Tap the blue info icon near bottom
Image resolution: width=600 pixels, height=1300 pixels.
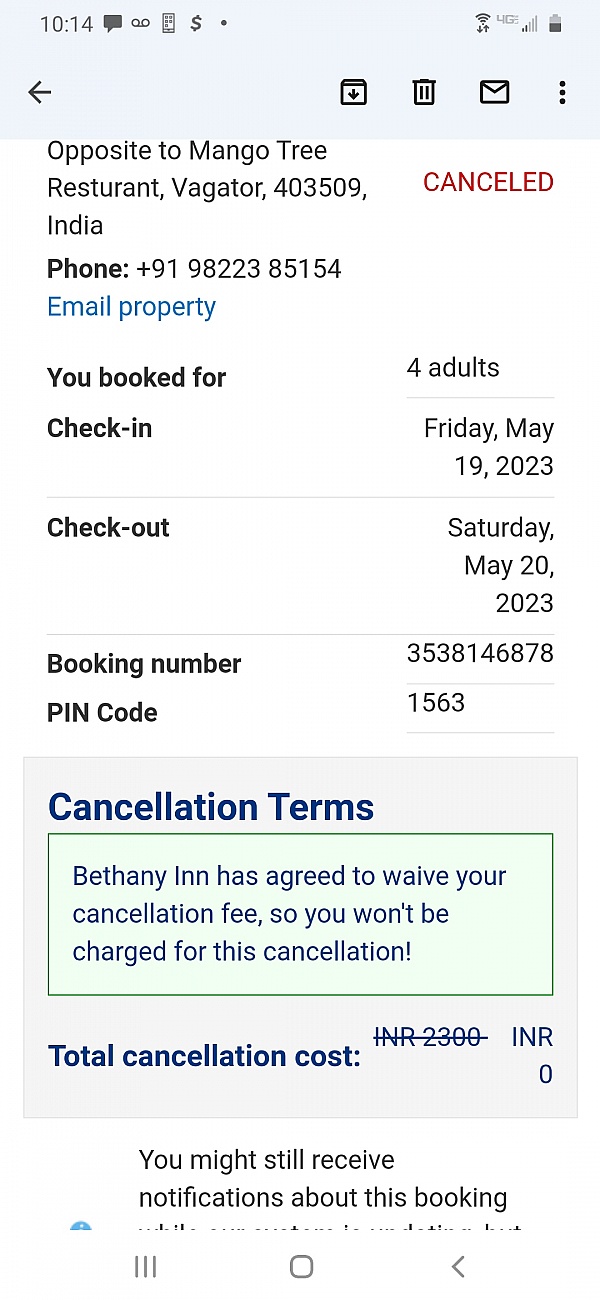coord(81,1230)
